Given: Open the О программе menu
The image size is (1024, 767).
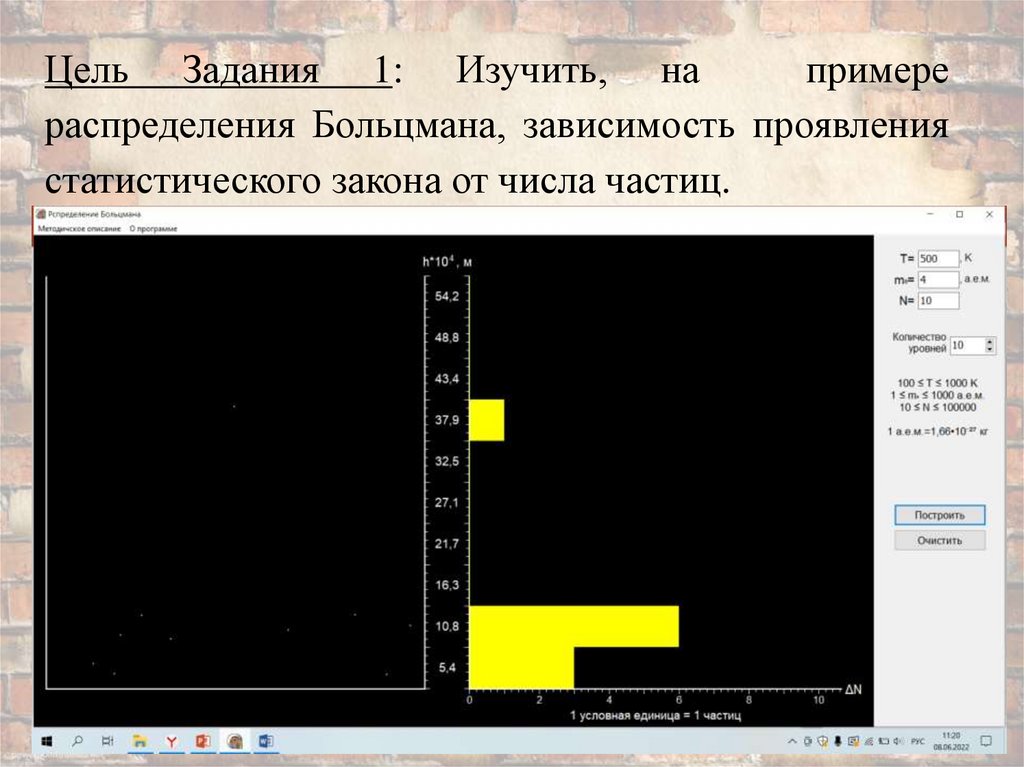Looking at the screenshot, I should tap(153, 229).
